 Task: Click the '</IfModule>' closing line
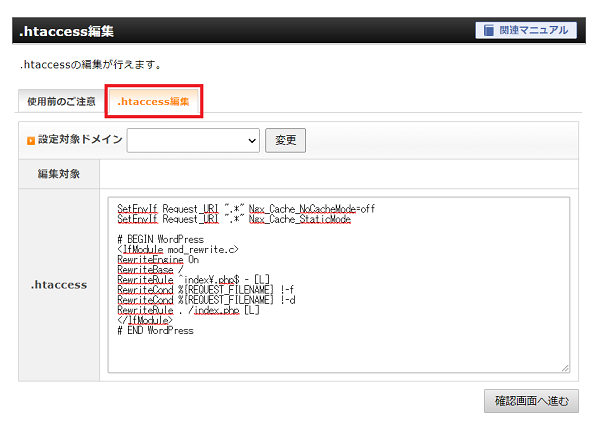145,321
